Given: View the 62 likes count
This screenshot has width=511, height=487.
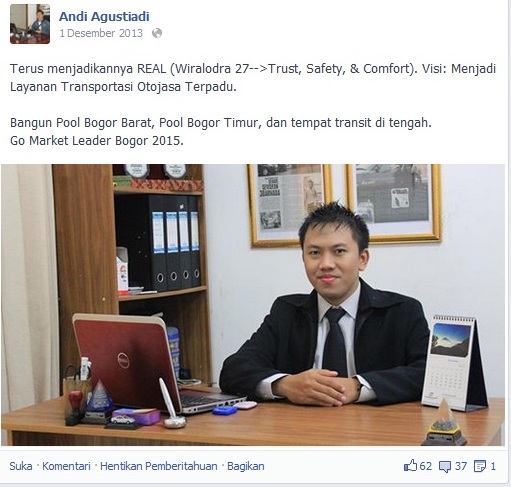Looking at the screenshot, I should tap(425, 466).
